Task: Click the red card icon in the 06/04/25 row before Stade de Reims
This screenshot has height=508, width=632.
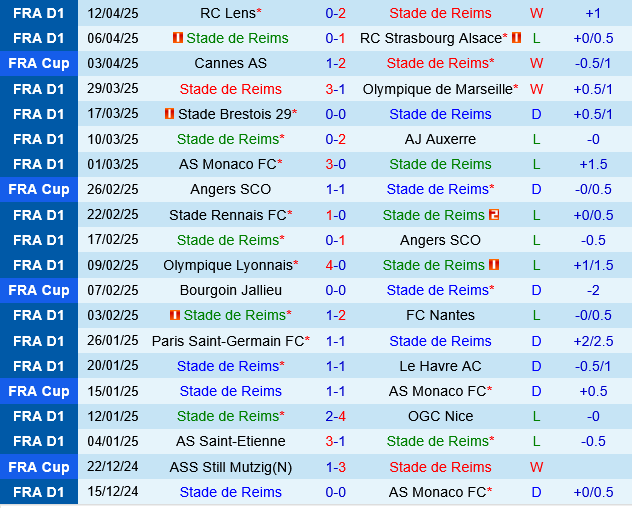Action: [x=178, y=38]
